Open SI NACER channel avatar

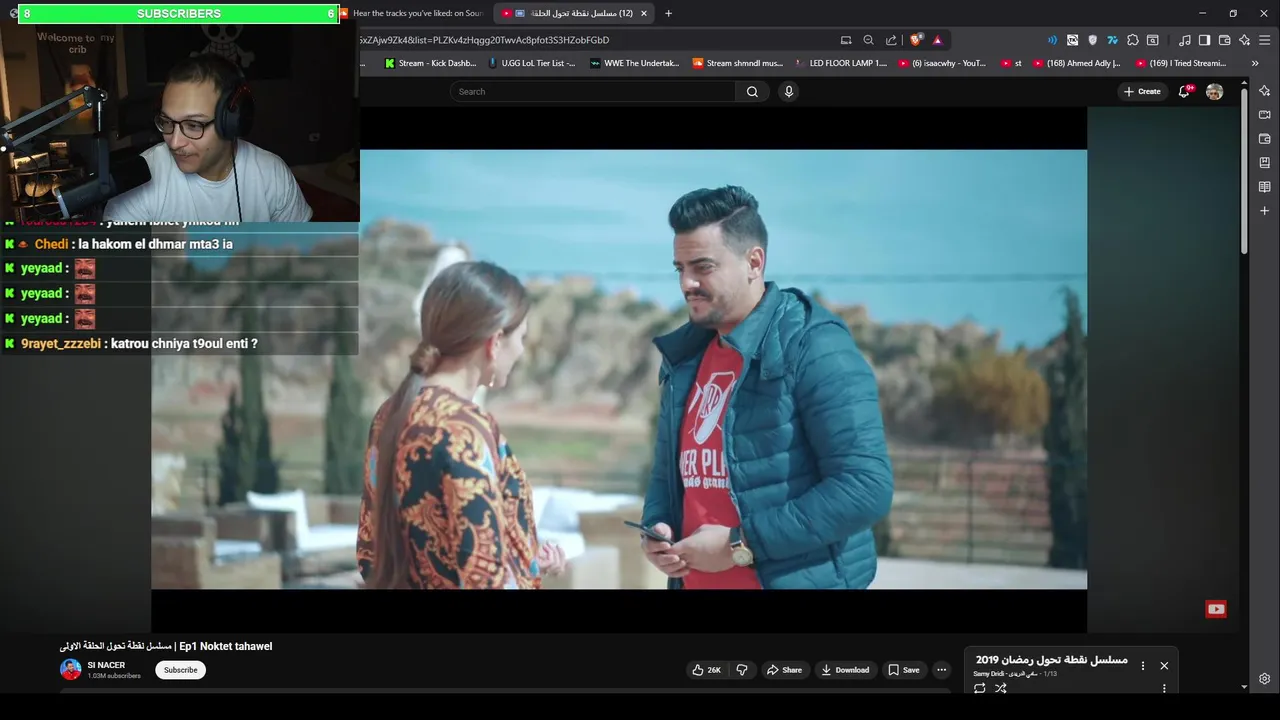[70, 670]
